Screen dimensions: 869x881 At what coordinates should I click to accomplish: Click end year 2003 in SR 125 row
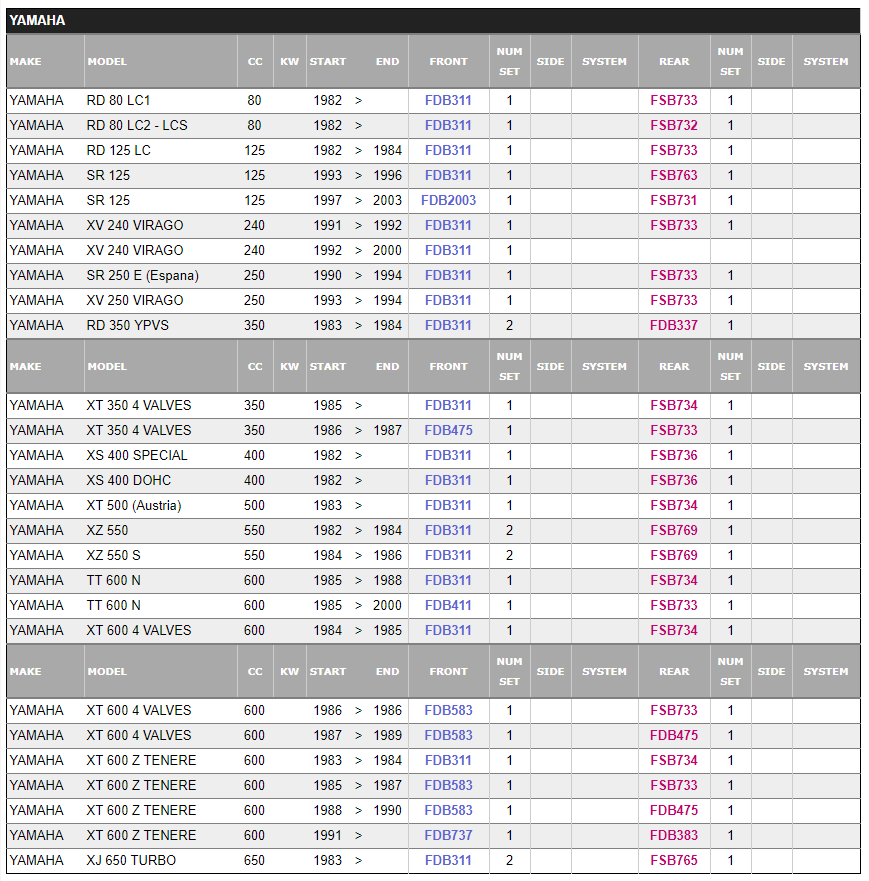coord(388,201)
